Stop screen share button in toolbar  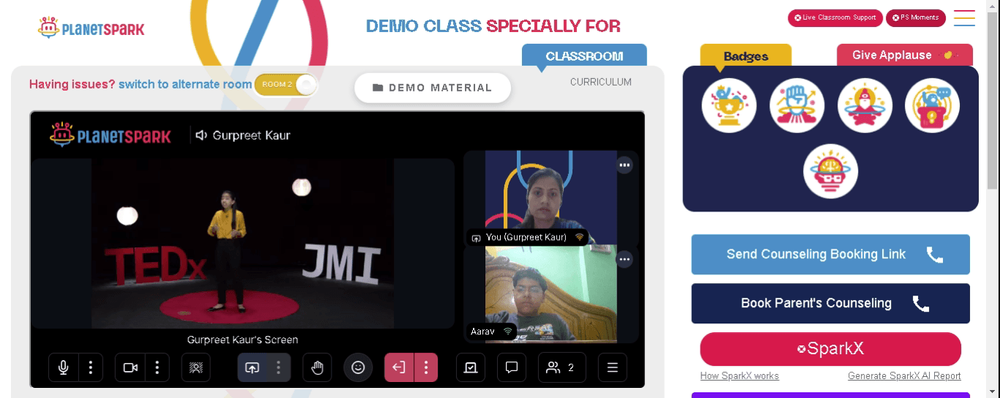coord(252,367)
